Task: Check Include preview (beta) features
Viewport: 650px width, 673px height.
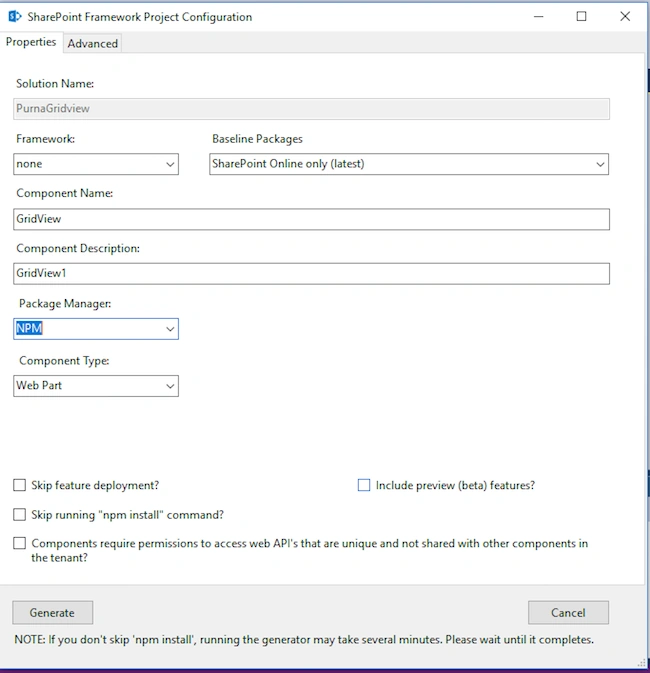Action: (x=364, y=485)
